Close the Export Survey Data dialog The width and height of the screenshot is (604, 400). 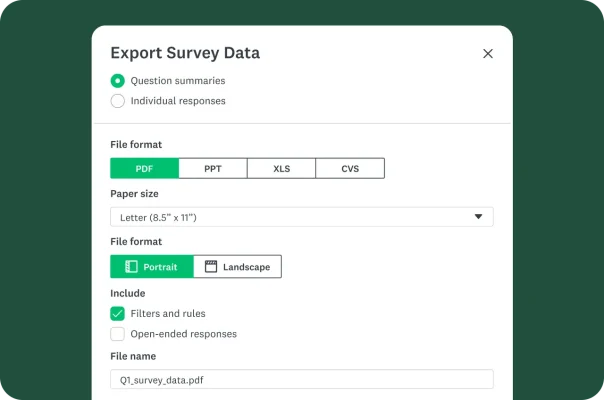point(488,54)
